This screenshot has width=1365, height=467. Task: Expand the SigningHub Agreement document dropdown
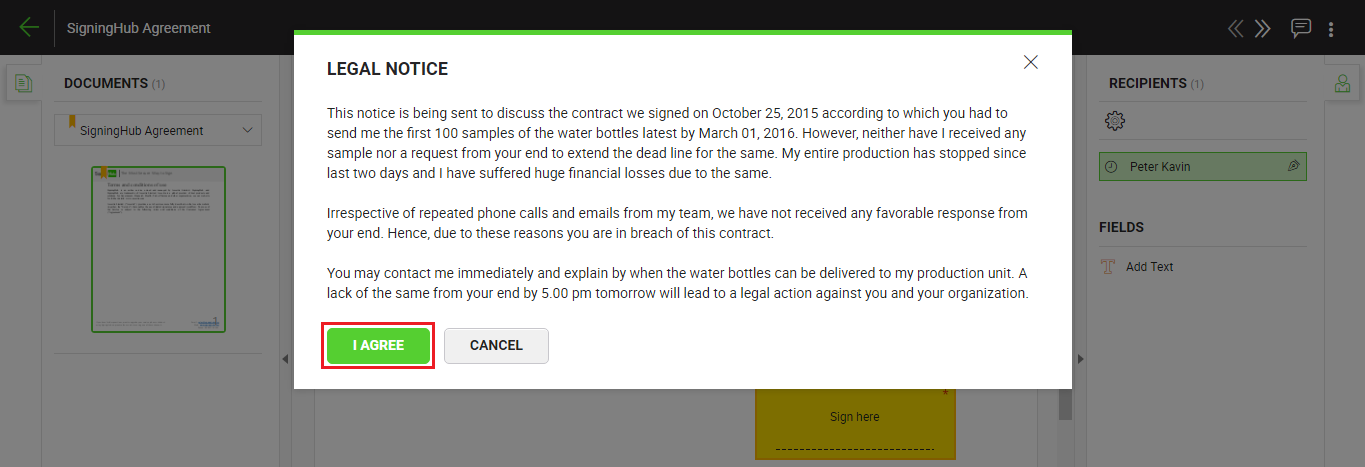click(248, 130)
